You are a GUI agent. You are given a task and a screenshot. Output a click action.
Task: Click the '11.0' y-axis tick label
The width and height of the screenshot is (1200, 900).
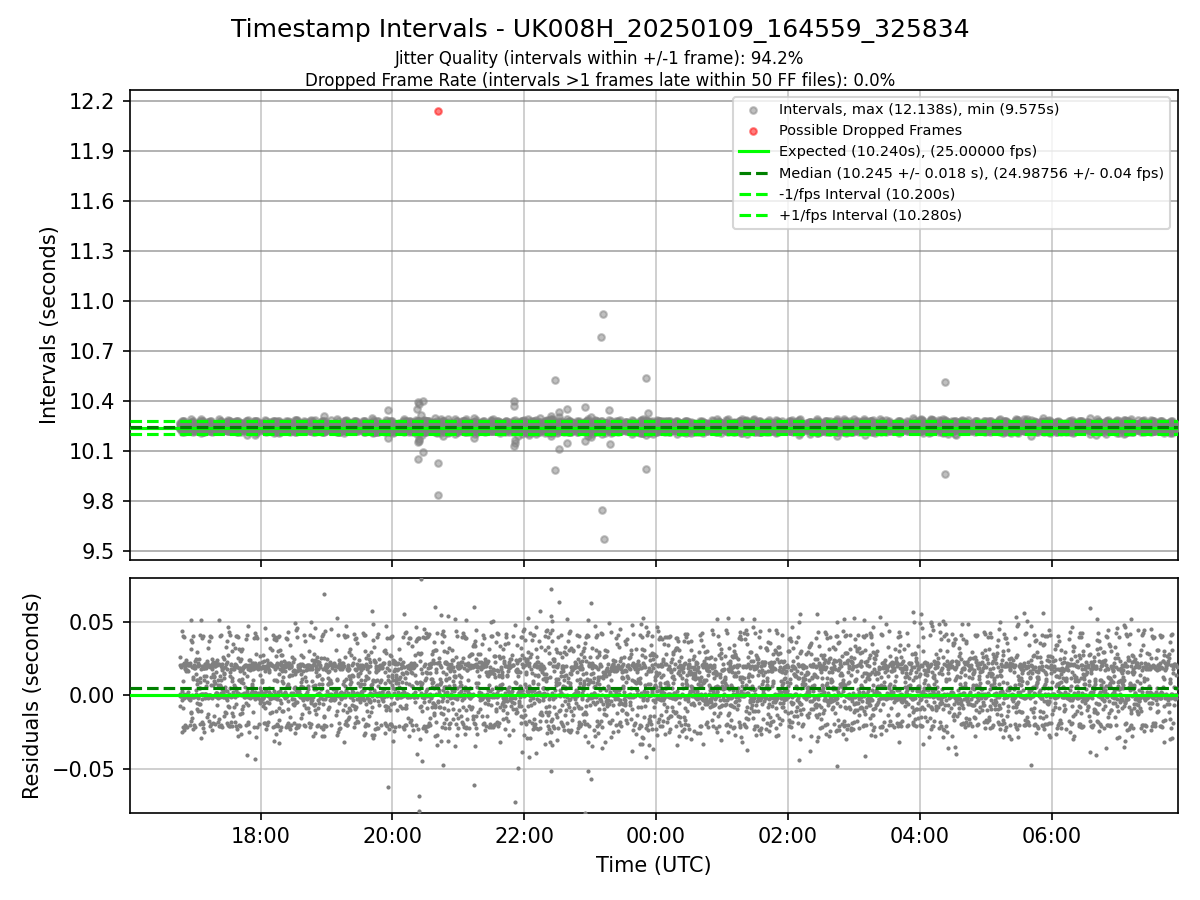tap(94, 302)
